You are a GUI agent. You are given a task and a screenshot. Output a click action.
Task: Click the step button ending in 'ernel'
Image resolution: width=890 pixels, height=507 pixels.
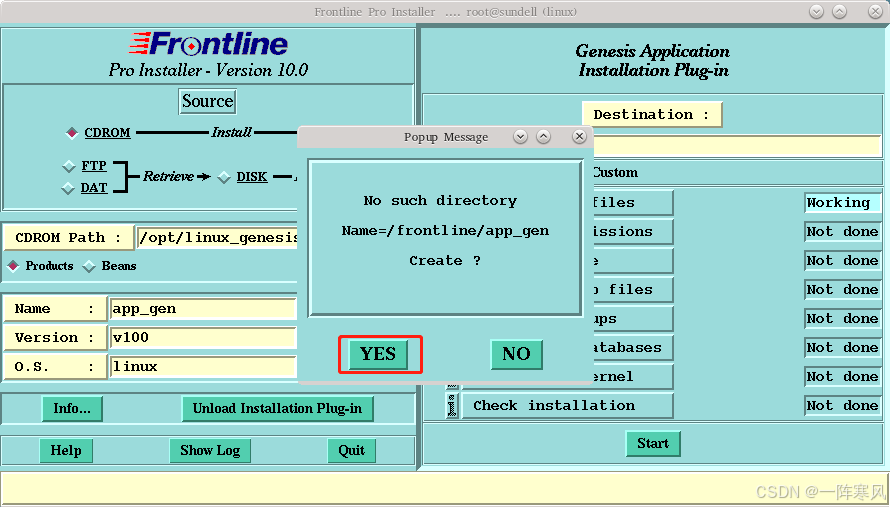[633, 376]
